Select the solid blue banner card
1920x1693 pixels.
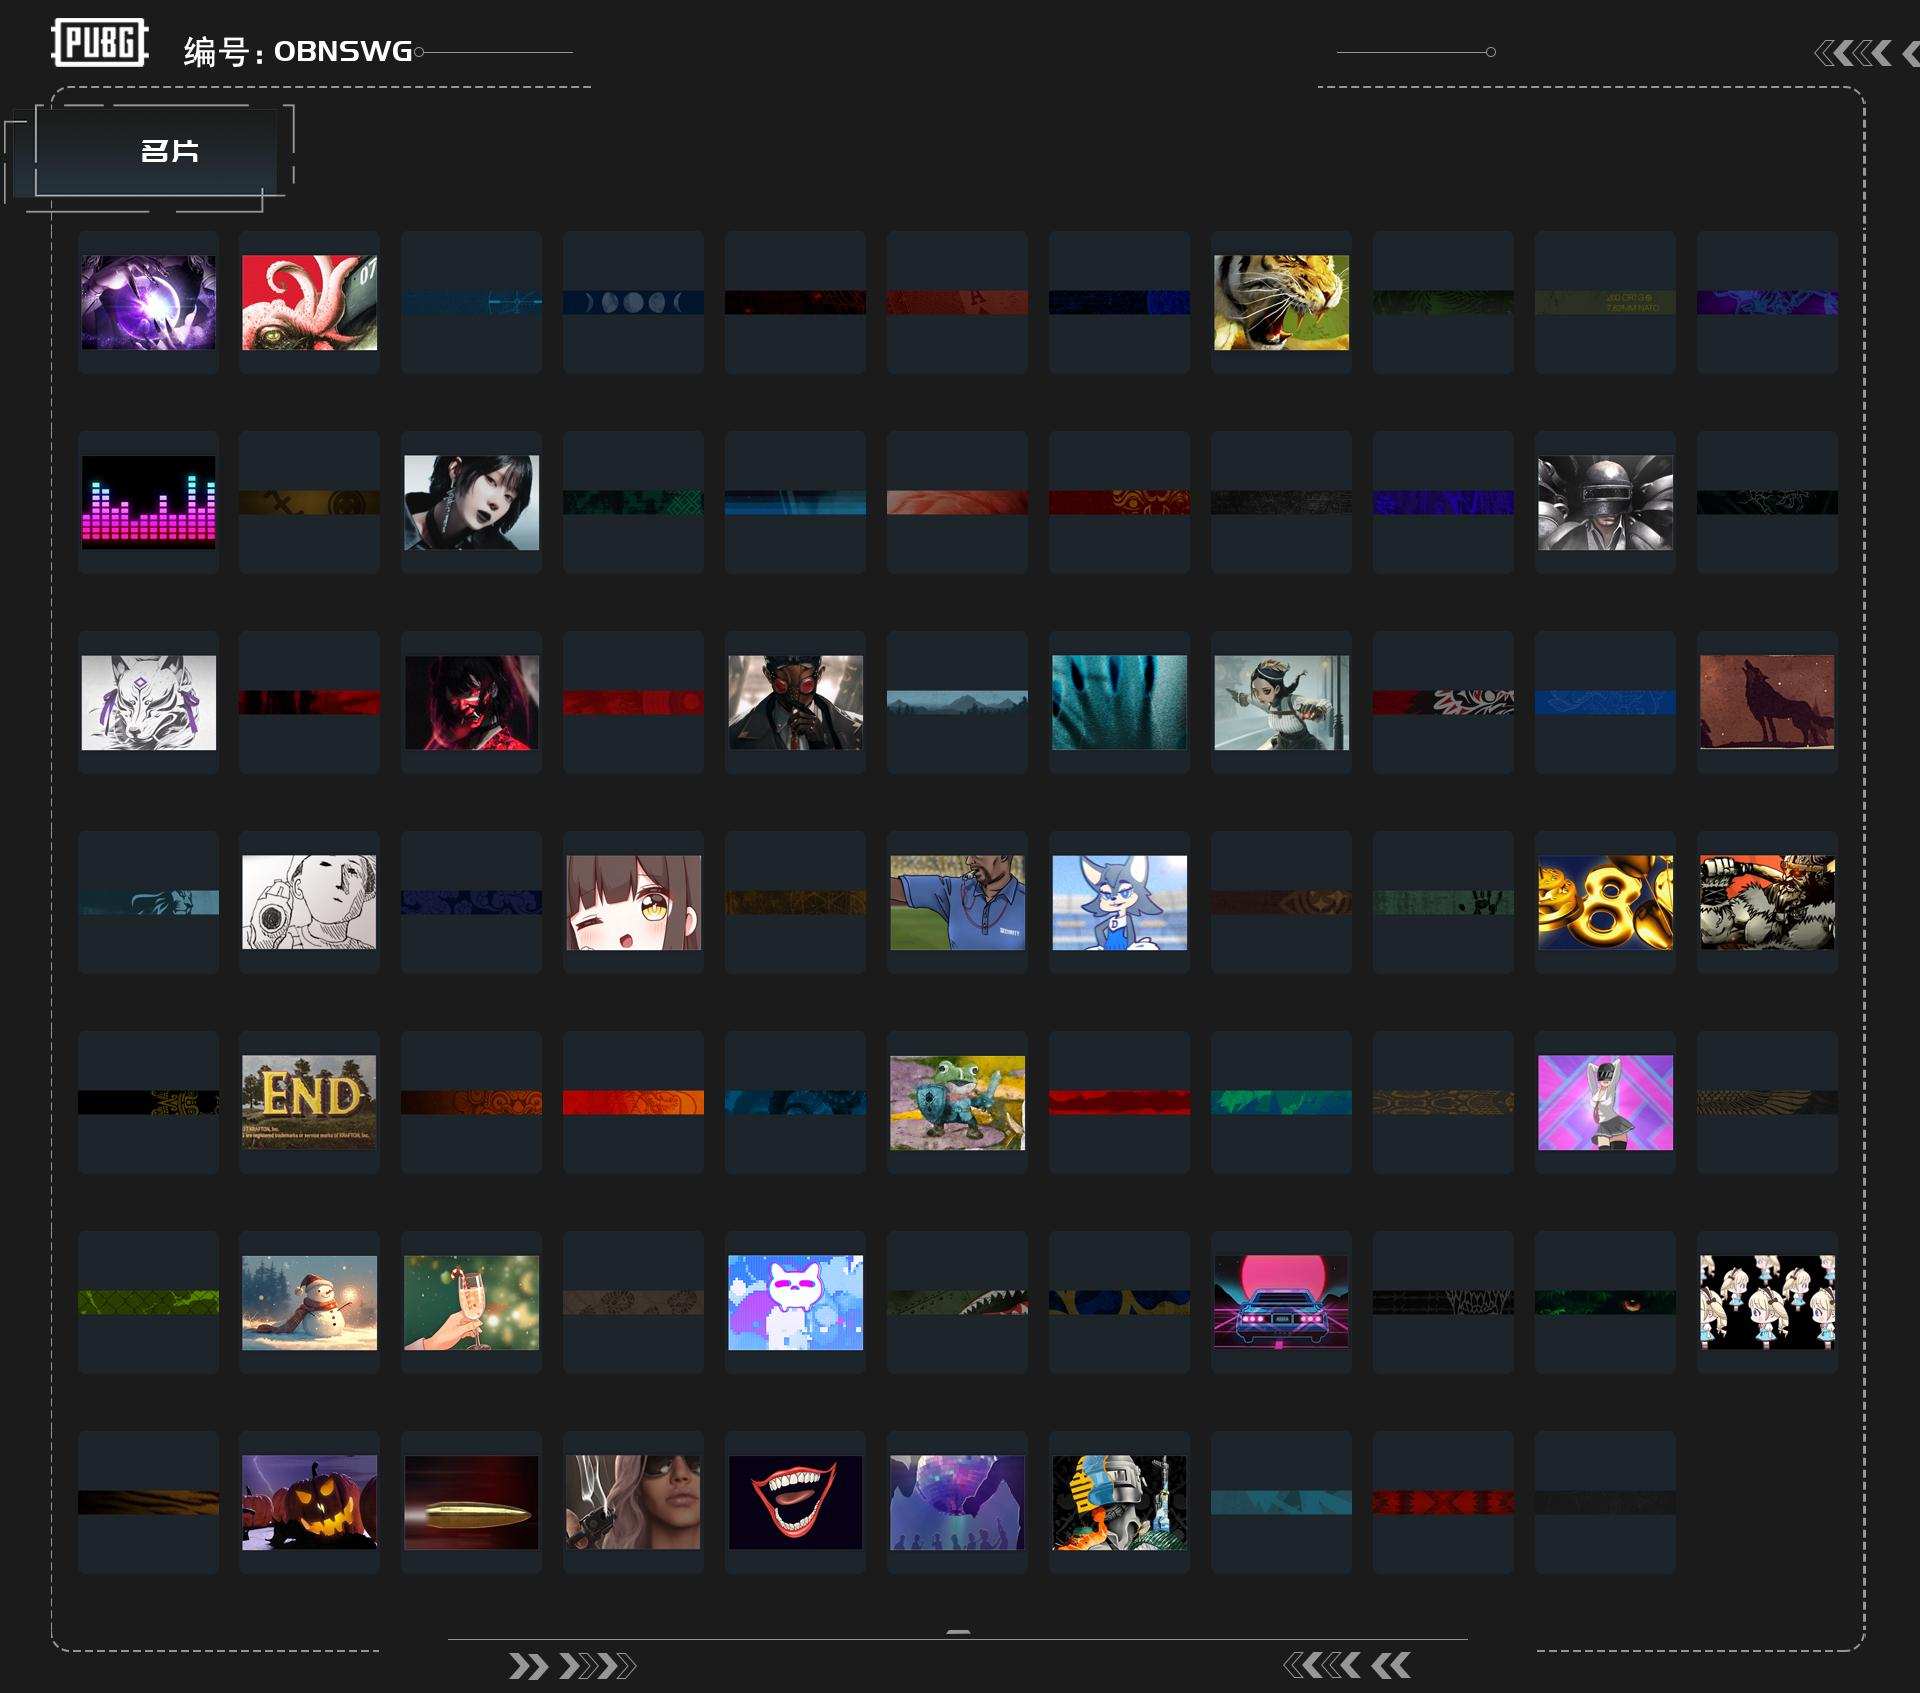(x=1605, y=702)
